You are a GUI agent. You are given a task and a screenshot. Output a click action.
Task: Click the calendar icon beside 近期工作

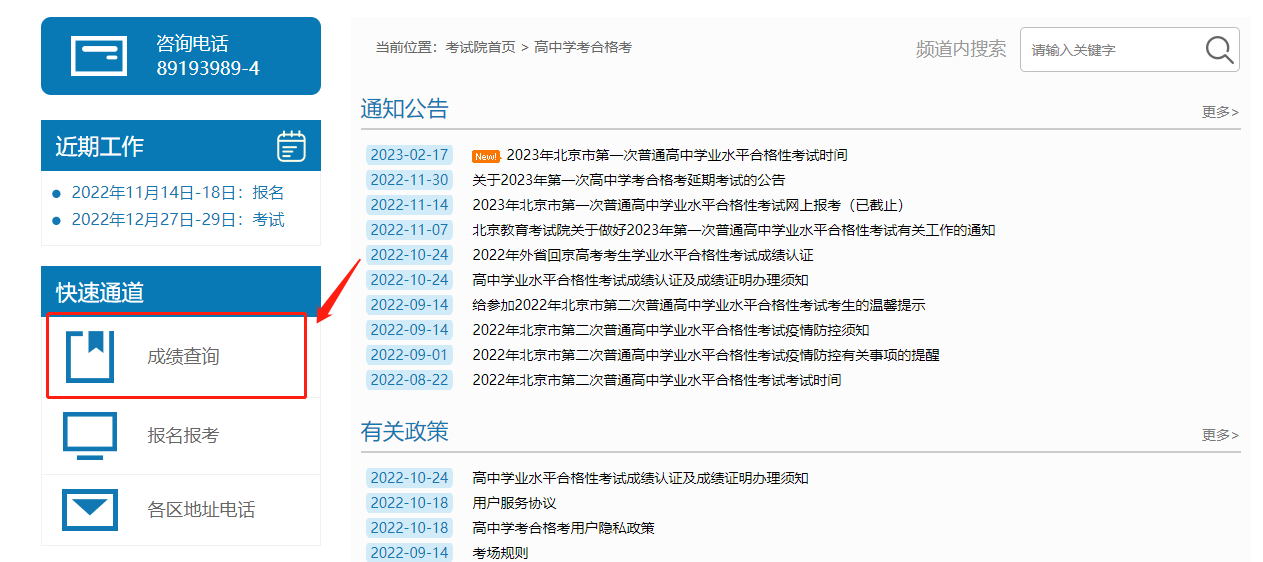[291, 146]
